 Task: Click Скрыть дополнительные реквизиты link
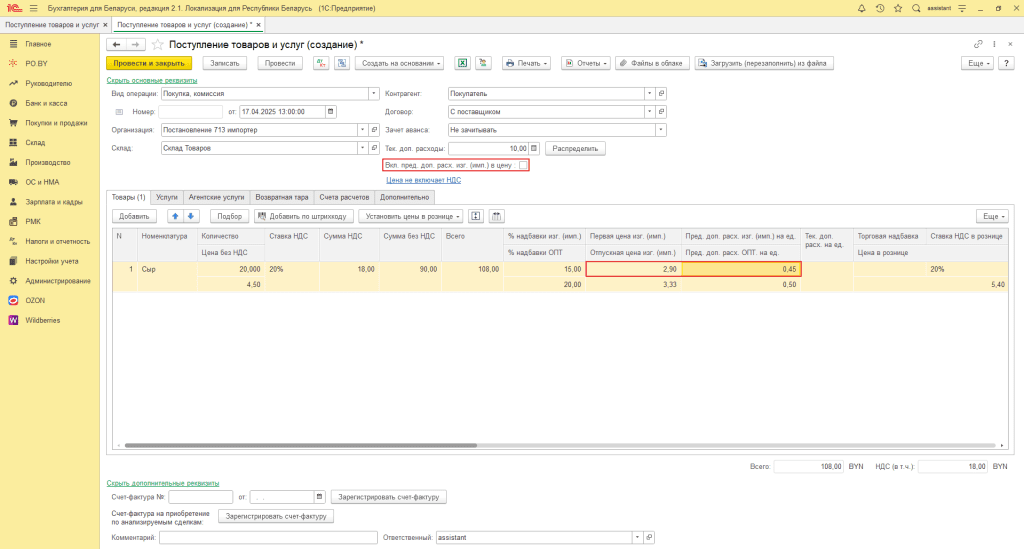[163, 483]
